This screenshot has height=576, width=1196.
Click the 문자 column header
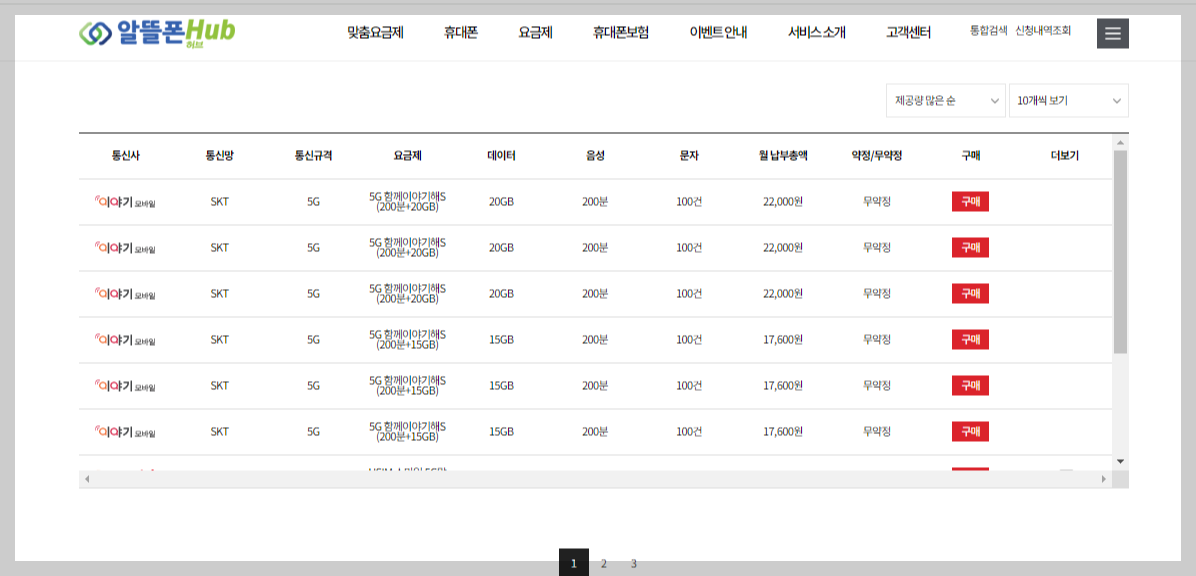pos(689,156)
